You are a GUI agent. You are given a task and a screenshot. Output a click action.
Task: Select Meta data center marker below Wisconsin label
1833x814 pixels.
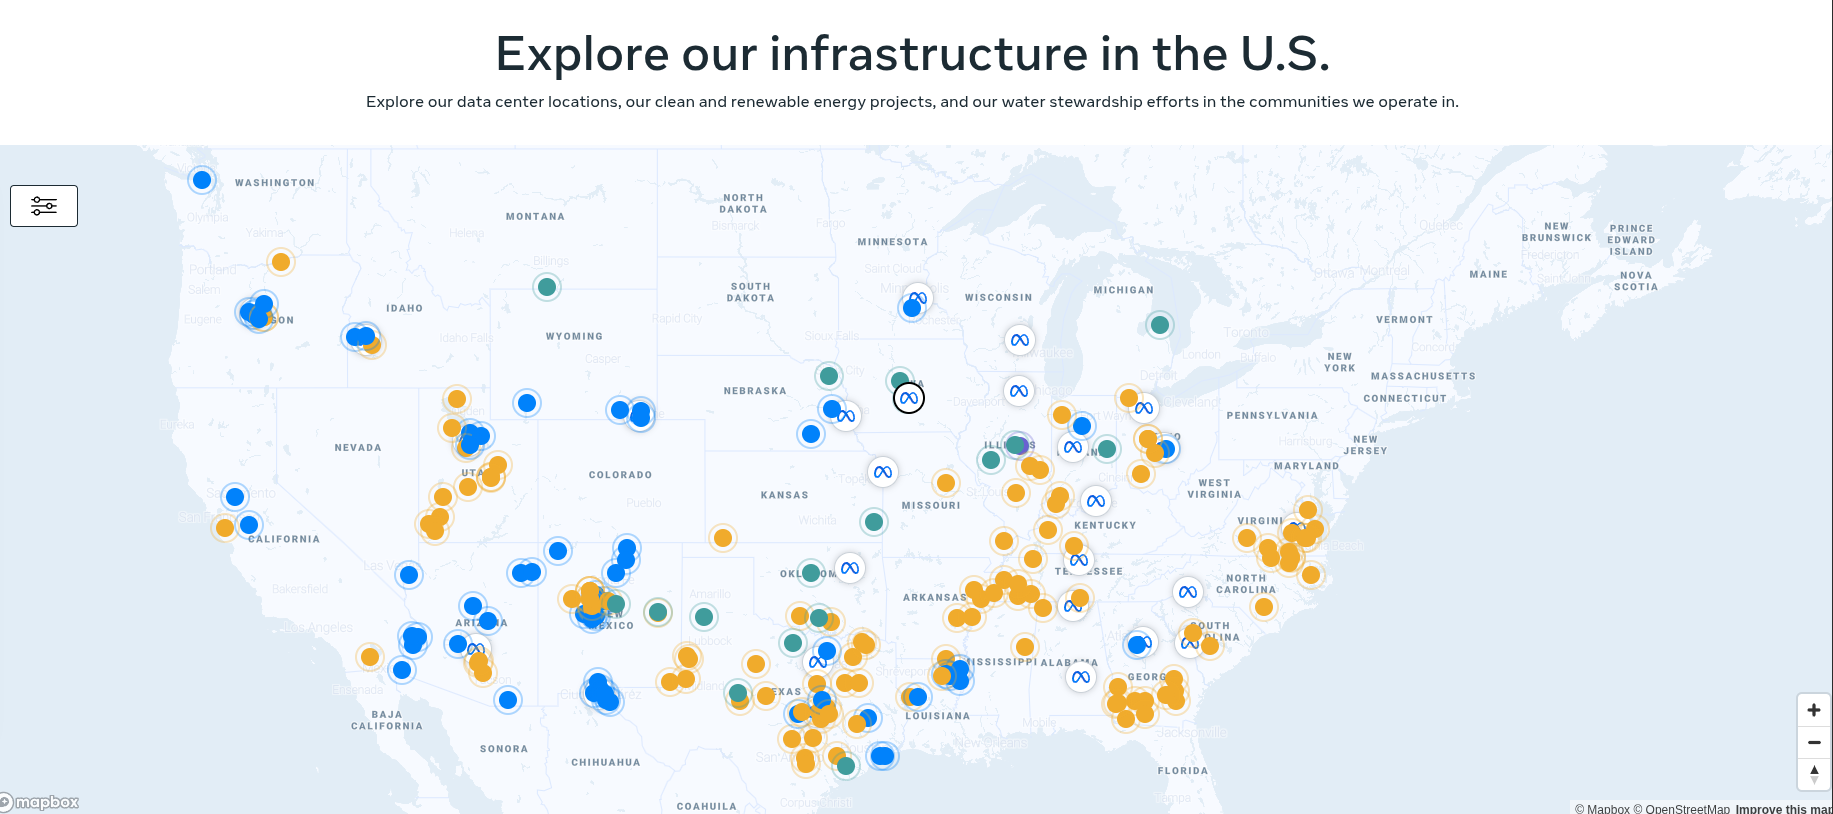tap(1019, 340)
